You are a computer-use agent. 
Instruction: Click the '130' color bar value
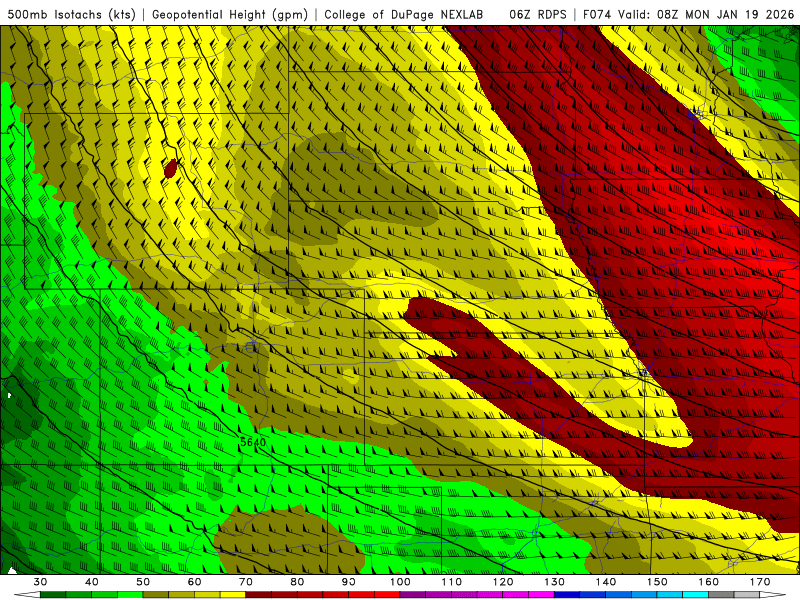click(555, 582)
